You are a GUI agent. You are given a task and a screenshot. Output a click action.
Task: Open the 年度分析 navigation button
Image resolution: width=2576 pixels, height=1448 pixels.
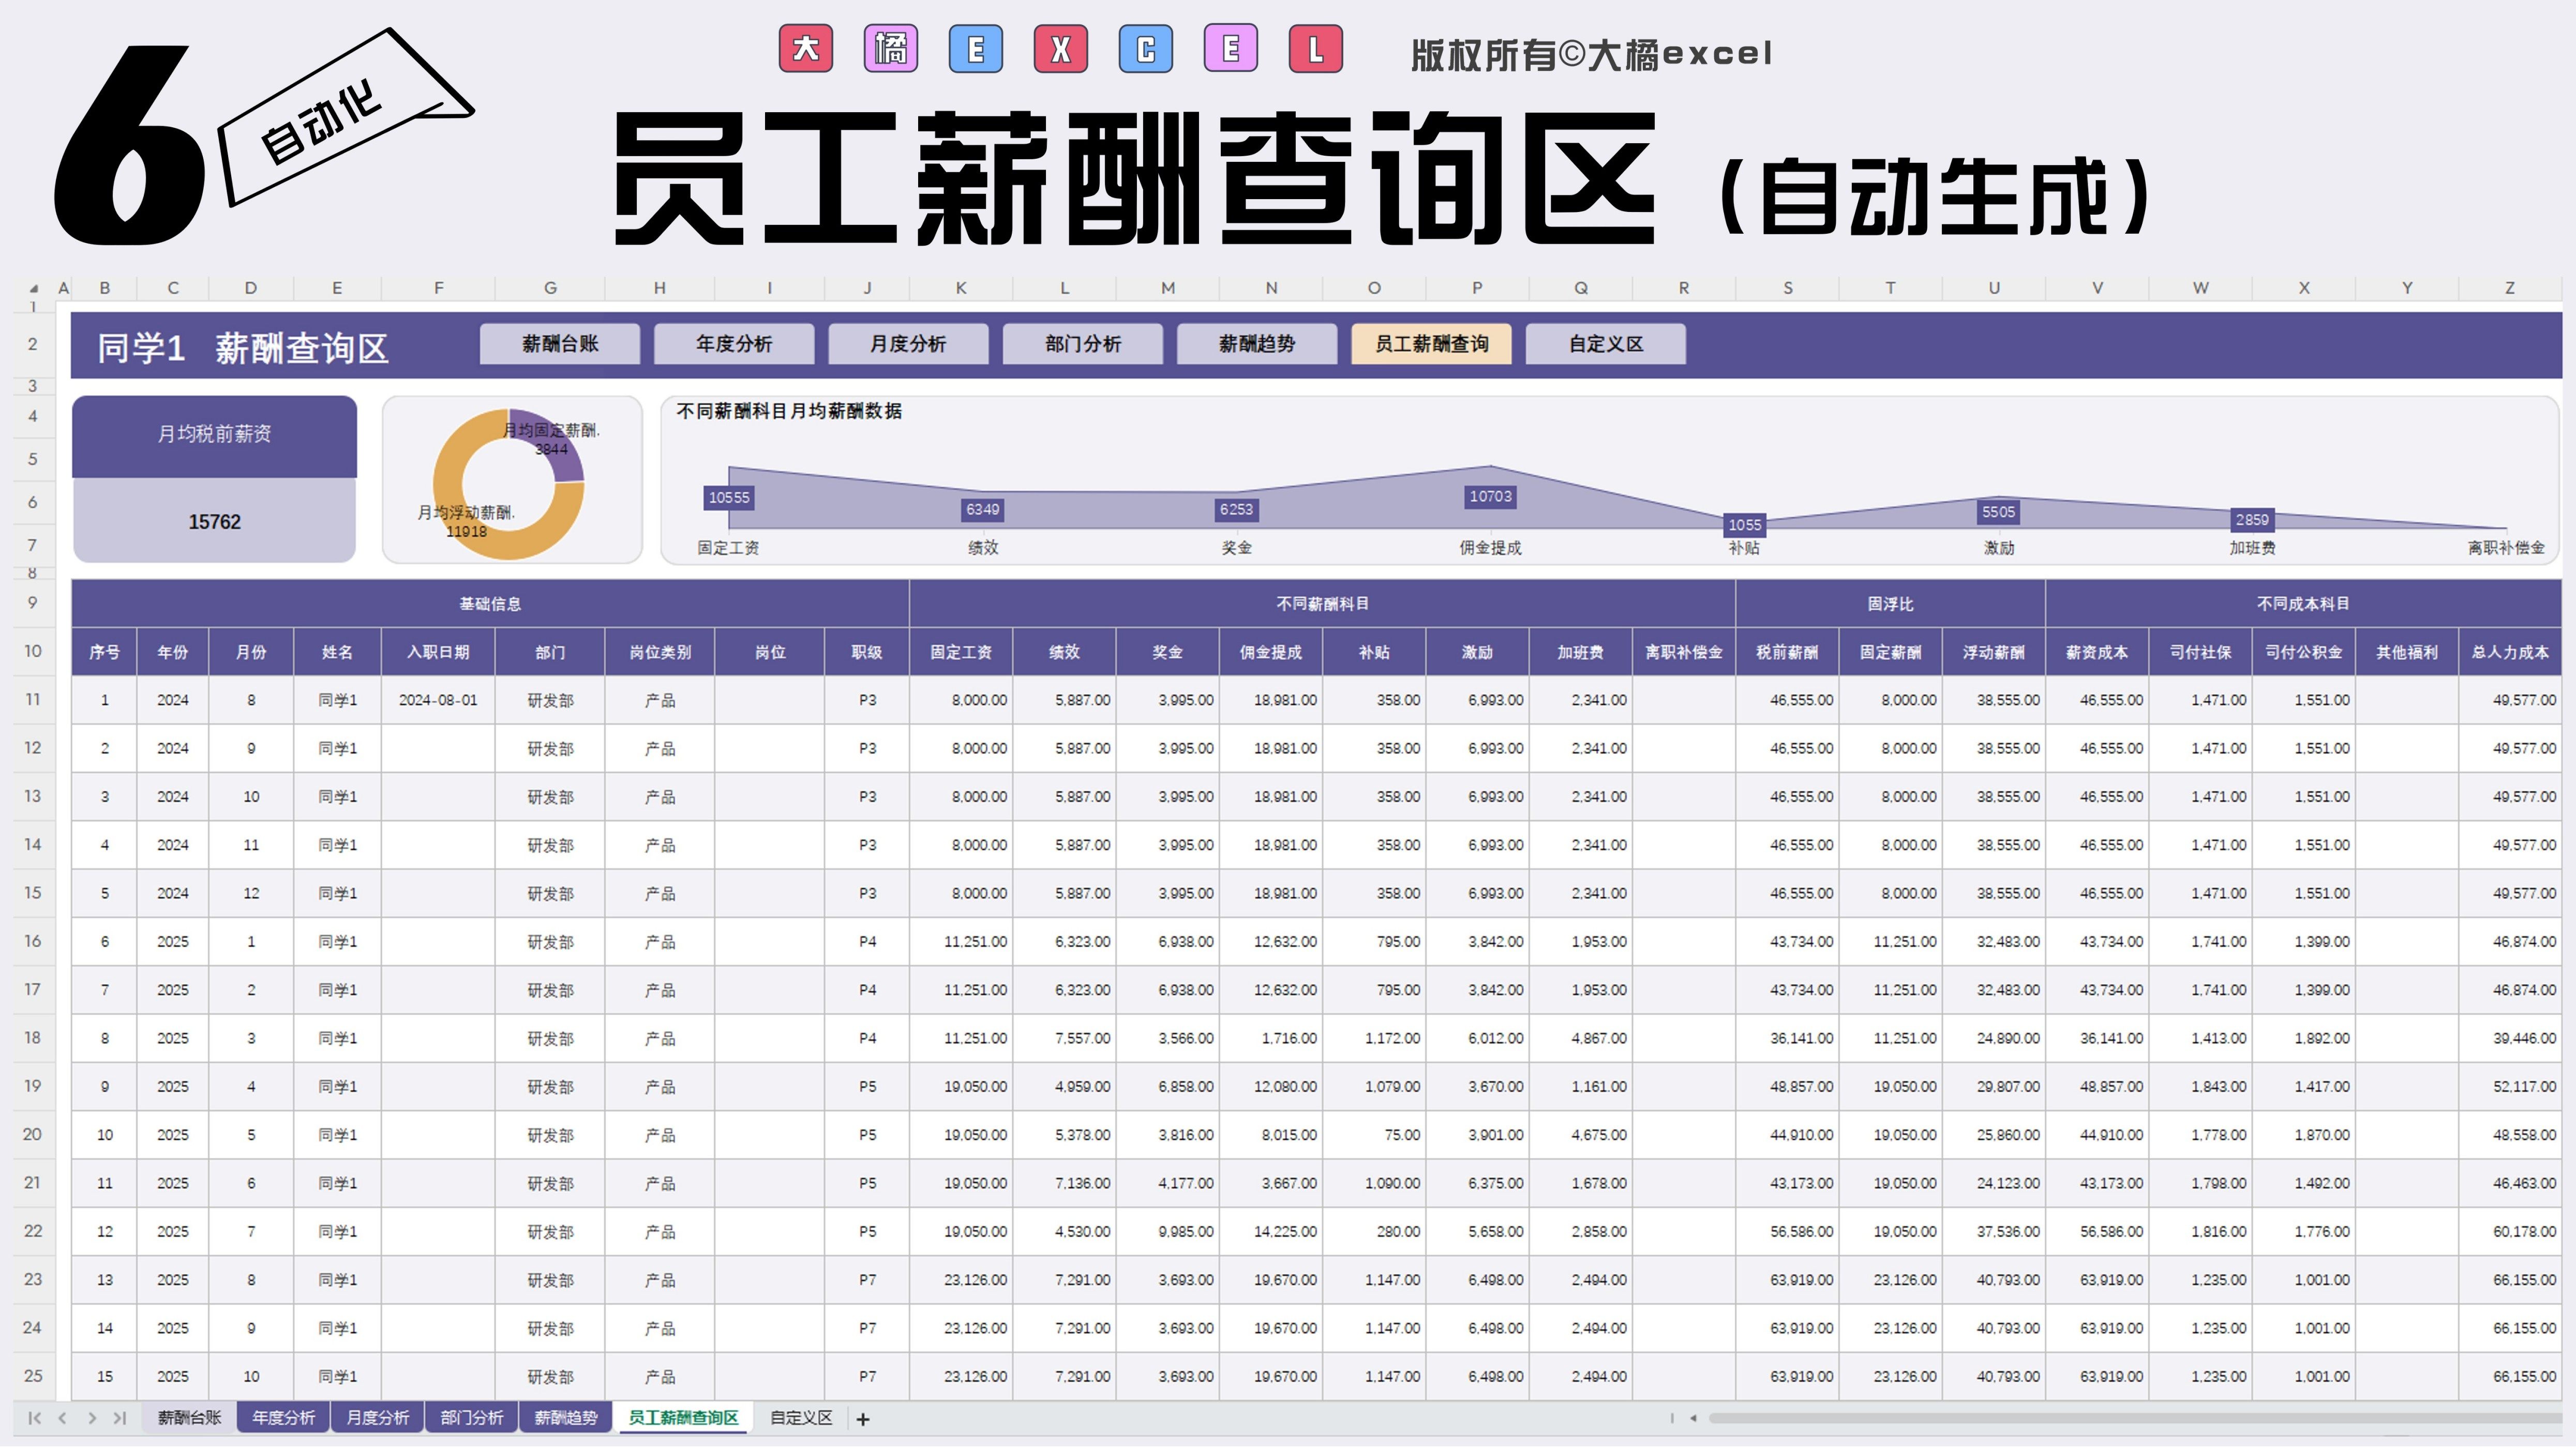coord(734,344)
